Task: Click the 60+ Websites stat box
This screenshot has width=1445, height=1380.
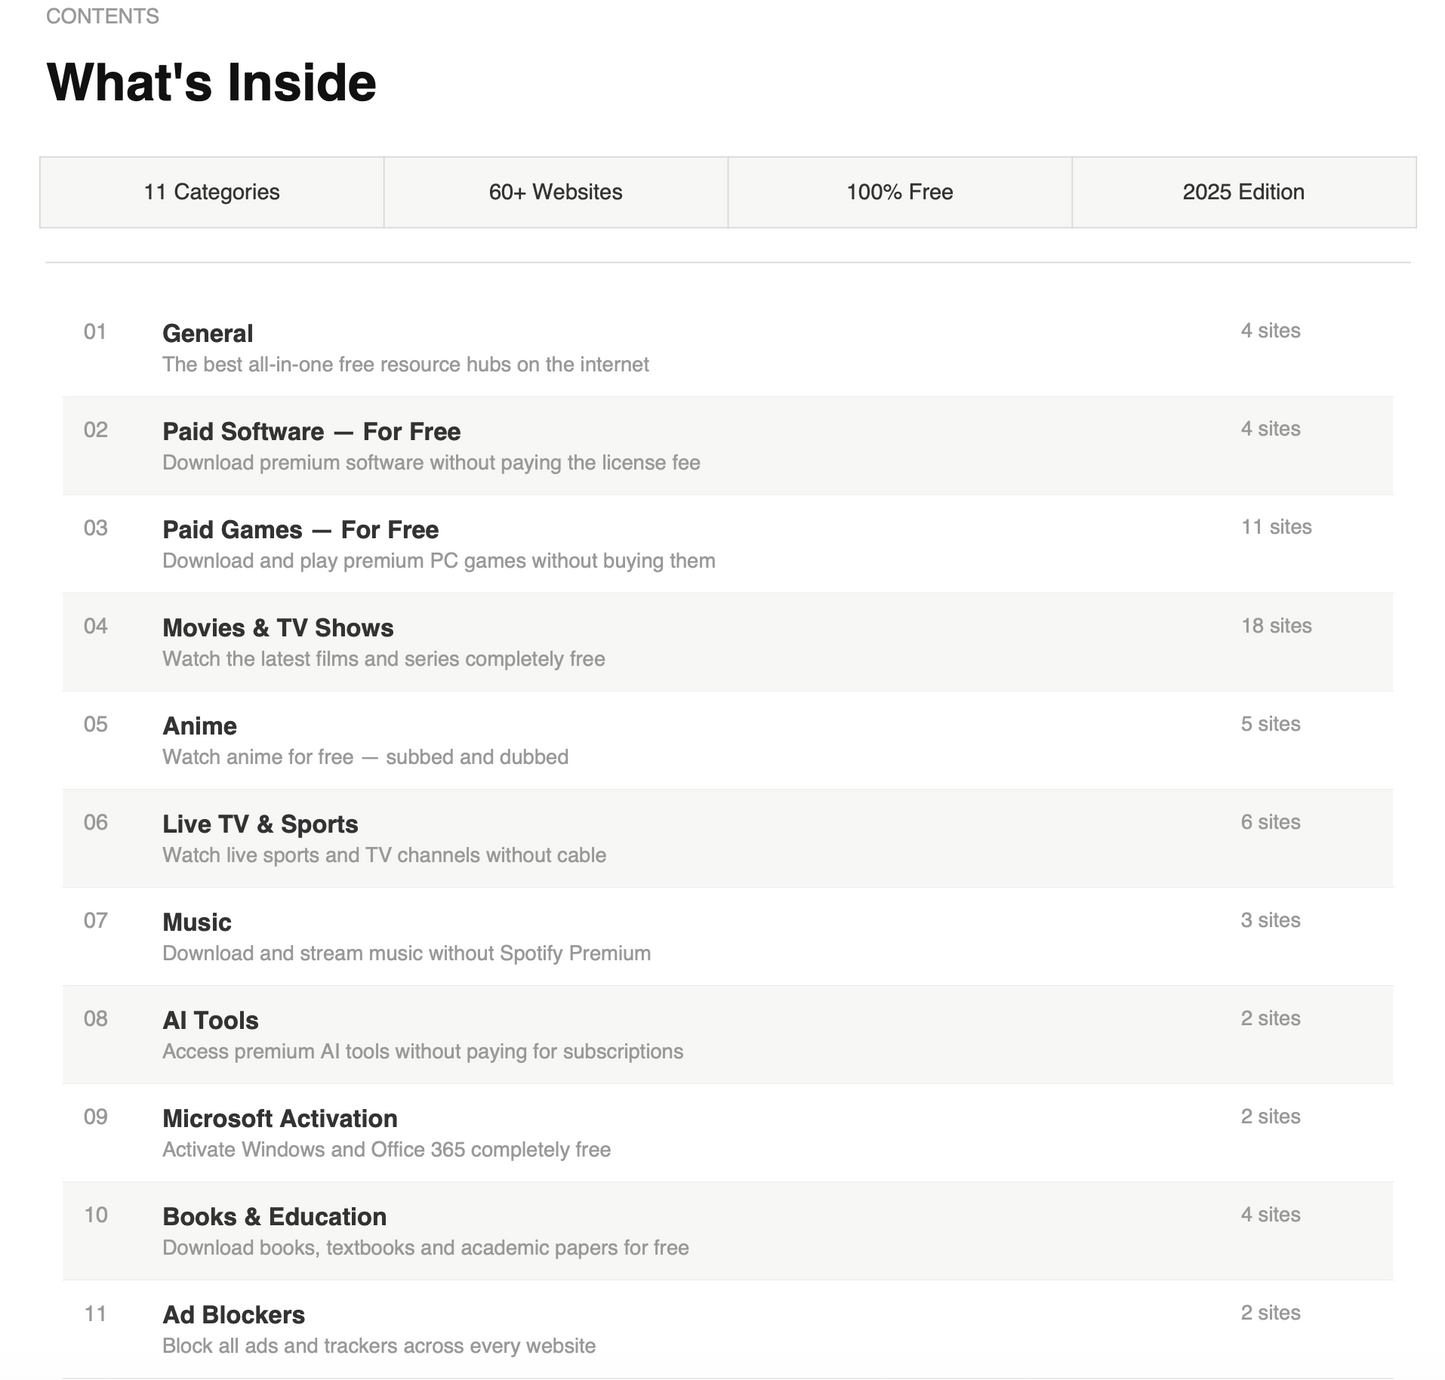Action: coord(556,192)
